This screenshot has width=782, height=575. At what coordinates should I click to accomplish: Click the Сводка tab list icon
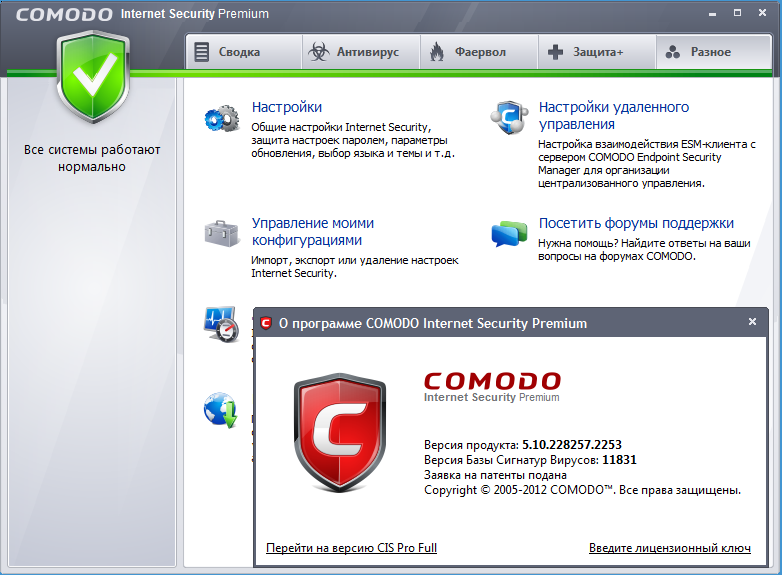point(201,52)
